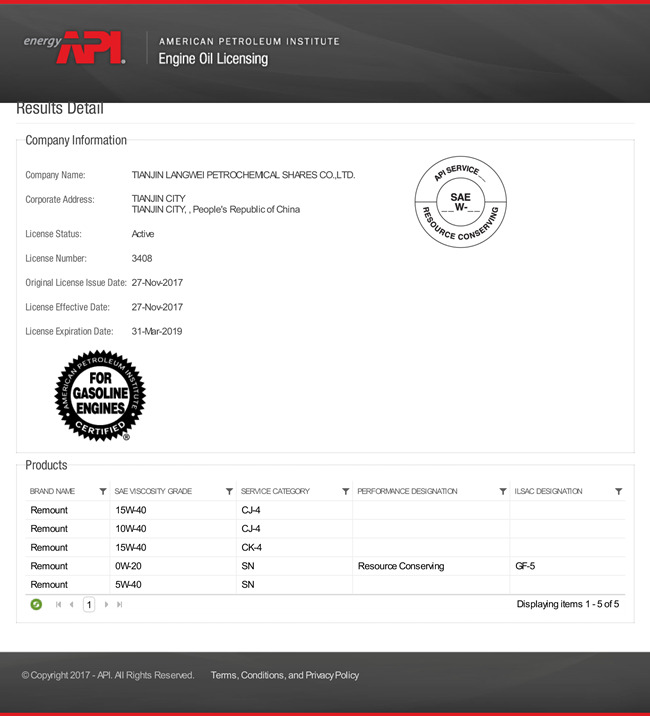Screen dimensions: 650x716
Task: Go to last page arrow in pager
Action: [x=120, y=604]
